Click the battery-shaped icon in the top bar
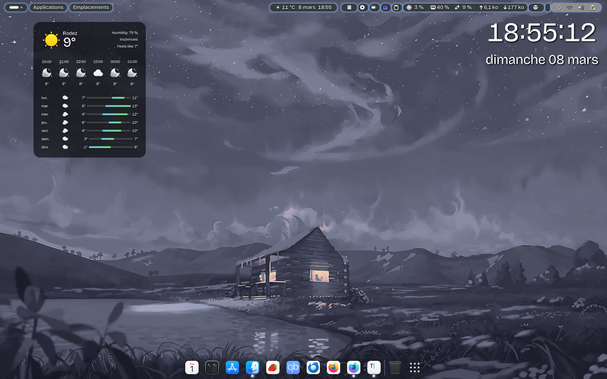 pos(374,7)
